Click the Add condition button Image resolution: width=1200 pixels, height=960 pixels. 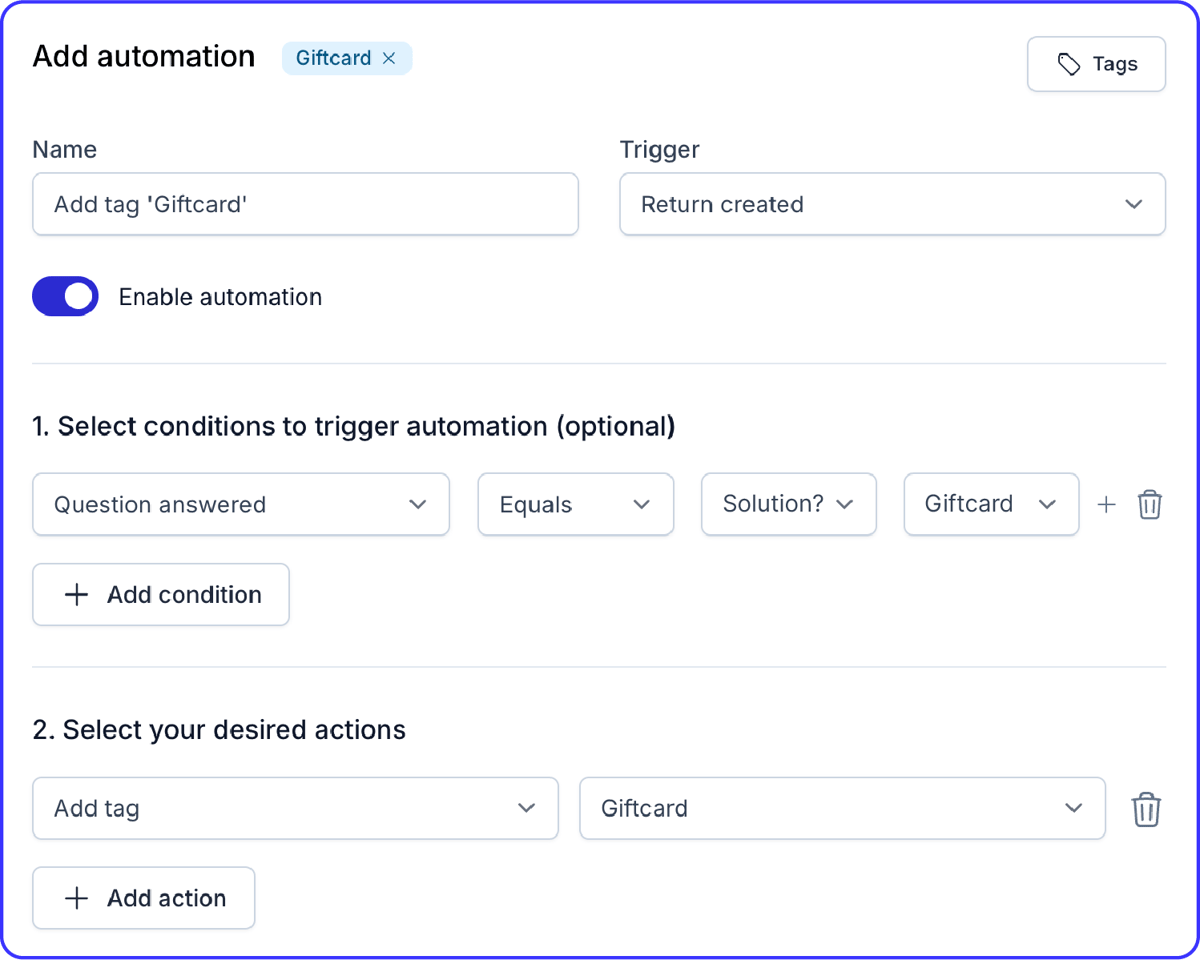160,594
